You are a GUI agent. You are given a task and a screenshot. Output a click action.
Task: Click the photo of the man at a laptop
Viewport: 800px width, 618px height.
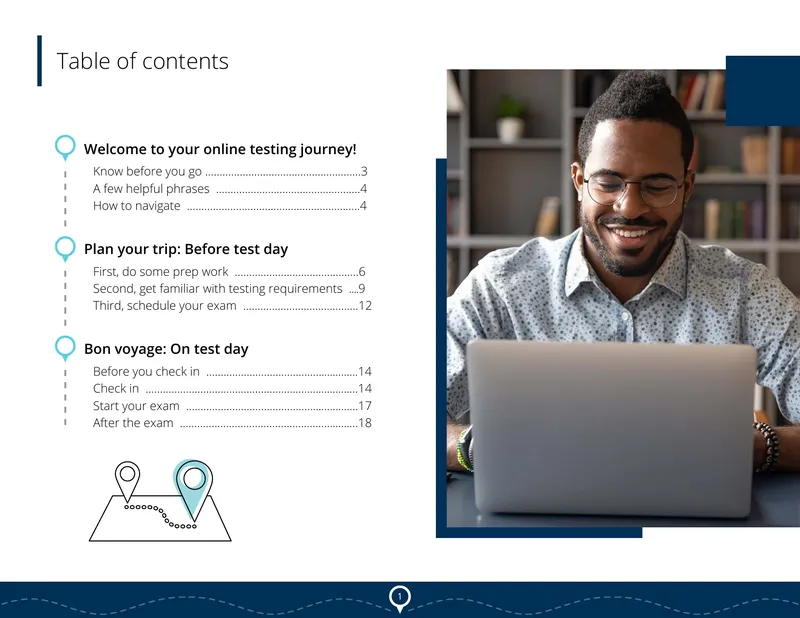point(623,298)
